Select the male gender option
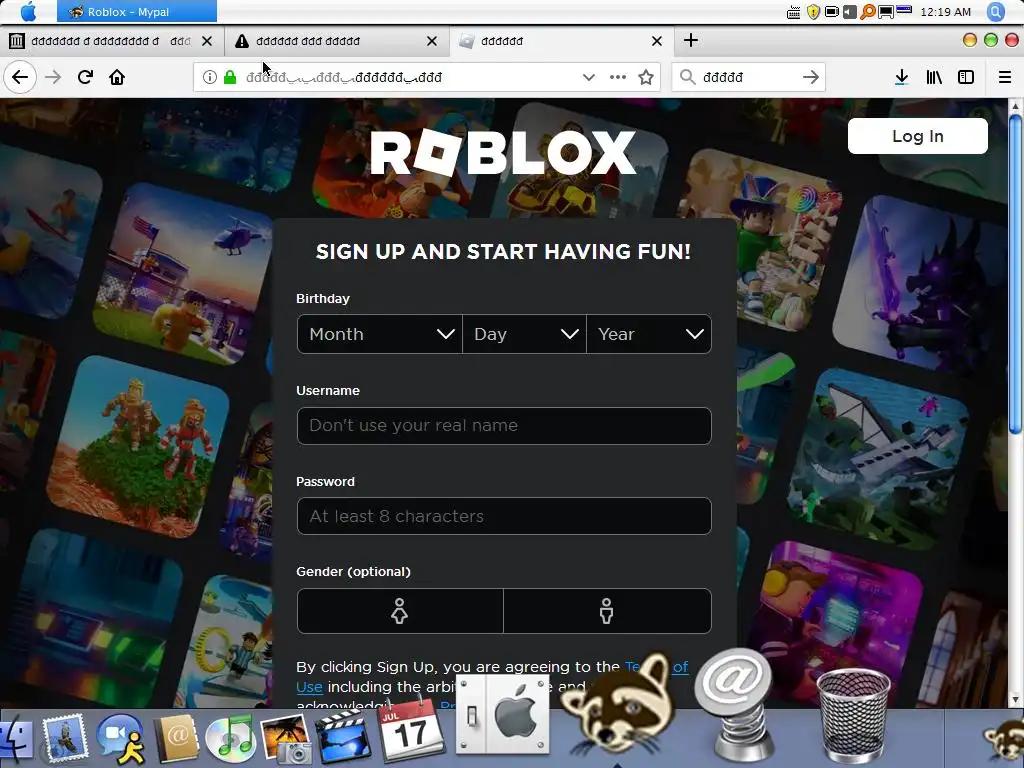This screenshot has width=1024, height=768. [607, 611]
